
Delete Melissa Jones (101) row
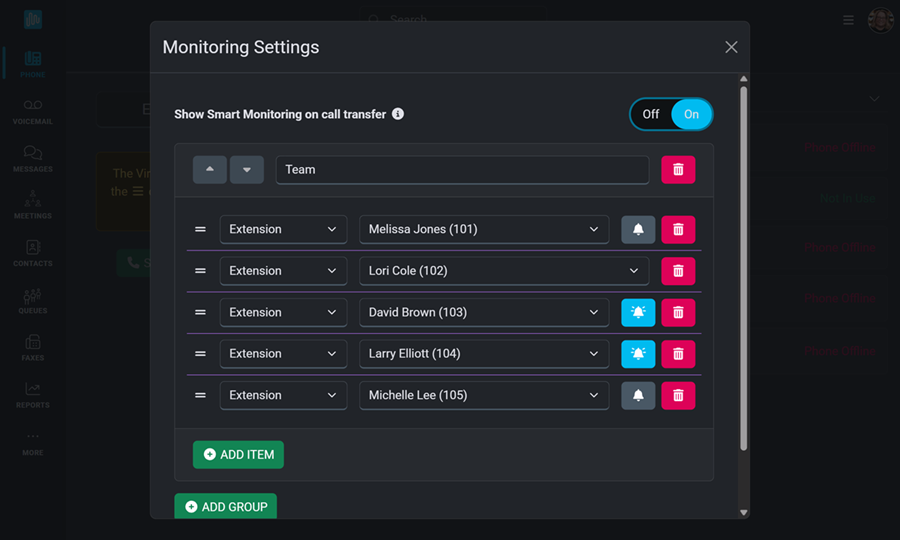coord(678,230)
